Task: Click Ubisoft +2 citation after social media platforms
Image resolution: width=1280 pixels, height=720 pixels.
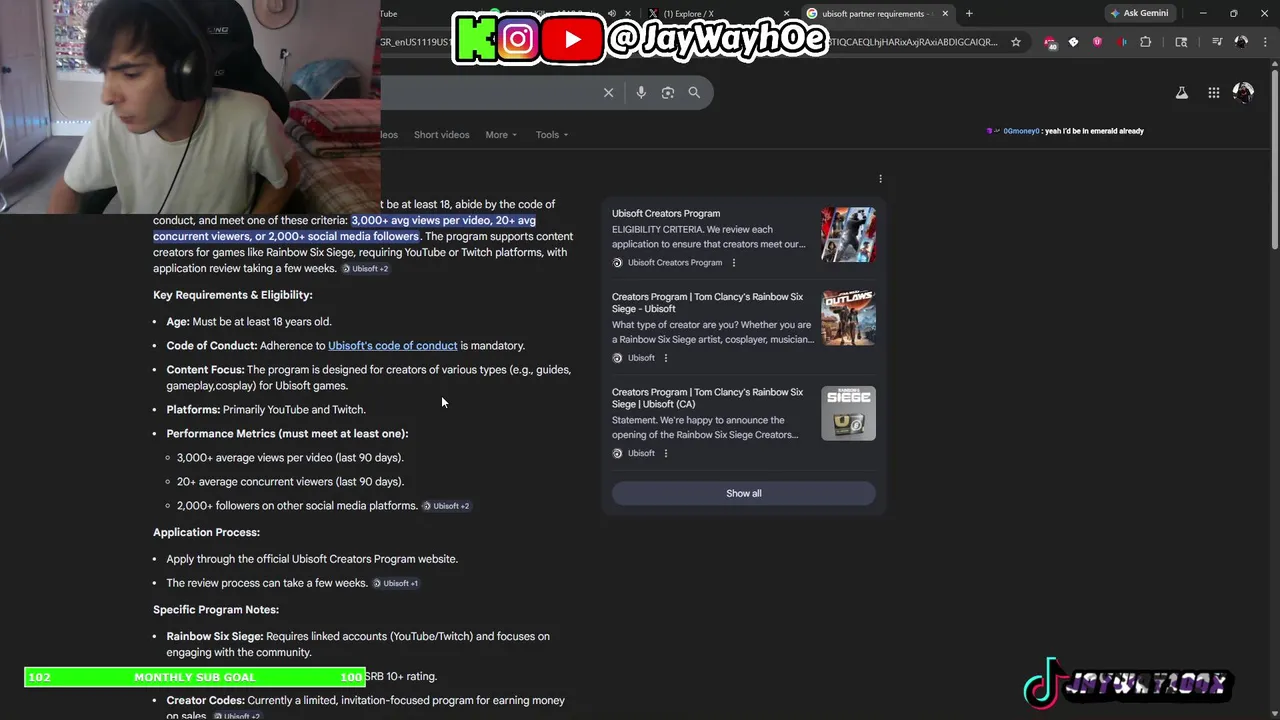Action: pyautogui.click(x=446, y=506)
